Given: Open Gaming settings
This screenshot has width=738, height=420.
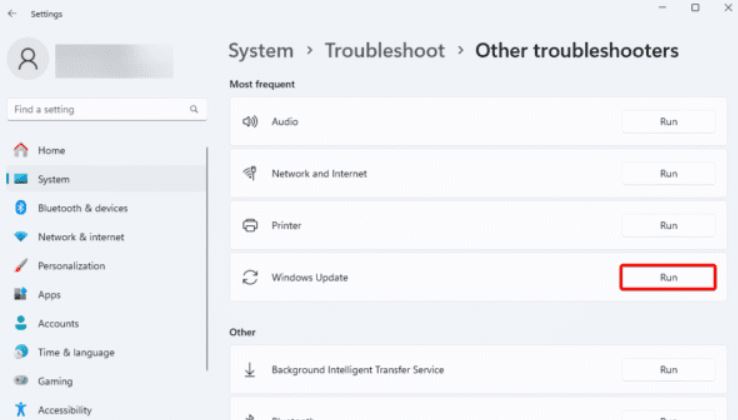Looking at the screenshot, I should click(x=106, y=381).
